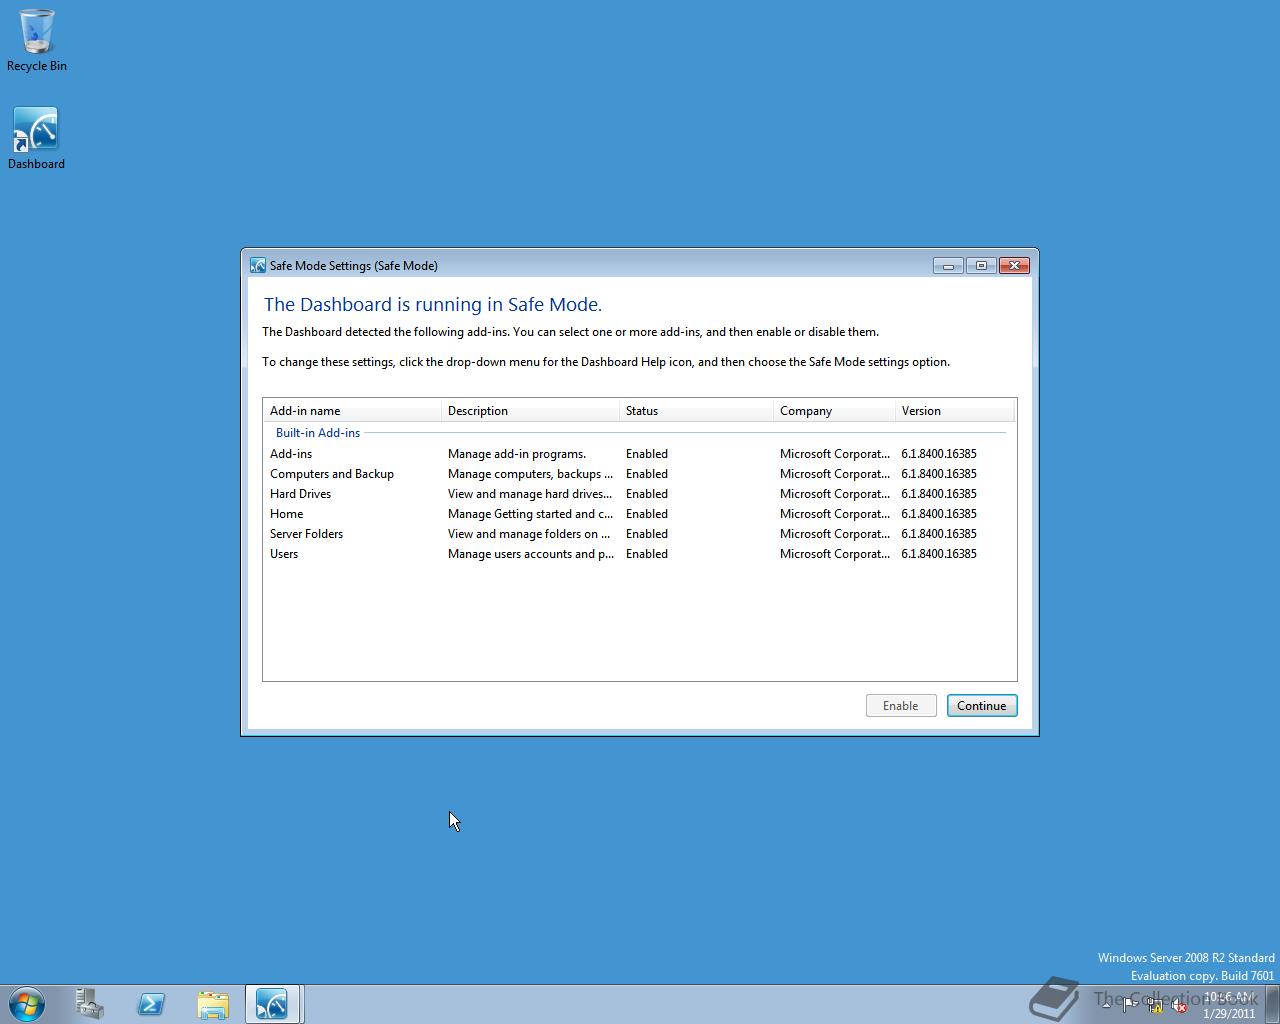Launch Server Manager from the taskbar
1280x1024 pixels.
point(90,1004)
